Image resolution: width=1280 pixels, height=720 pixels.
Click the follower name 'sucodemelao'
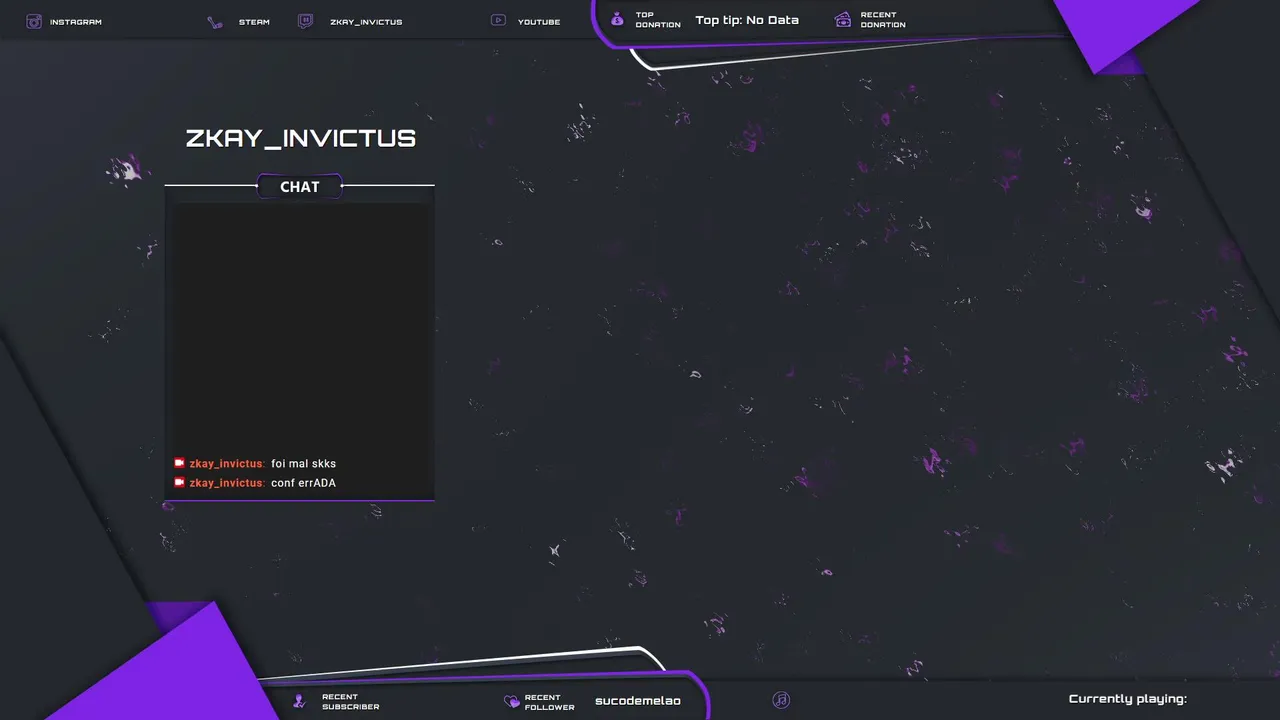(638, 701)
